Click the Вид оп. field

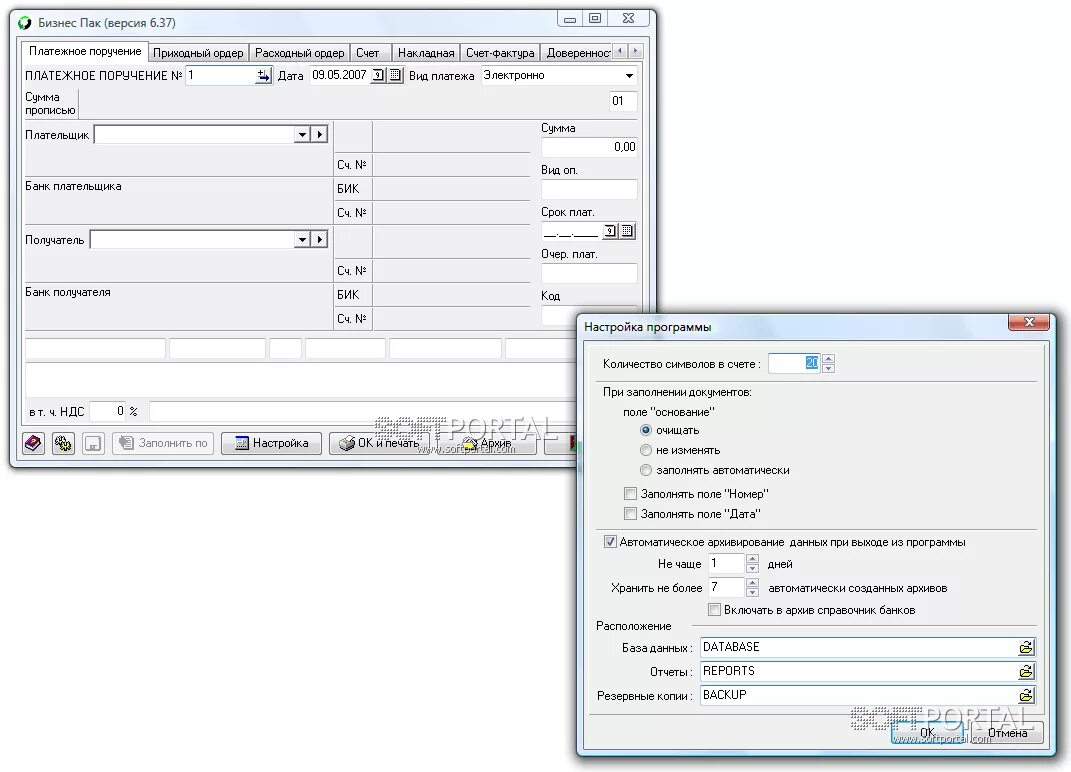(589, 189)
